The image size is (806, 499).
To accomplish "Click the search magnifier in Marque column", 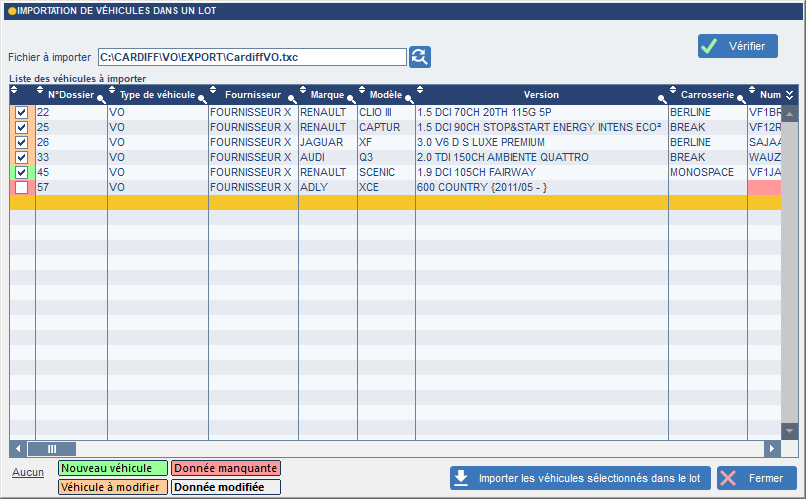I will point(352,99).
